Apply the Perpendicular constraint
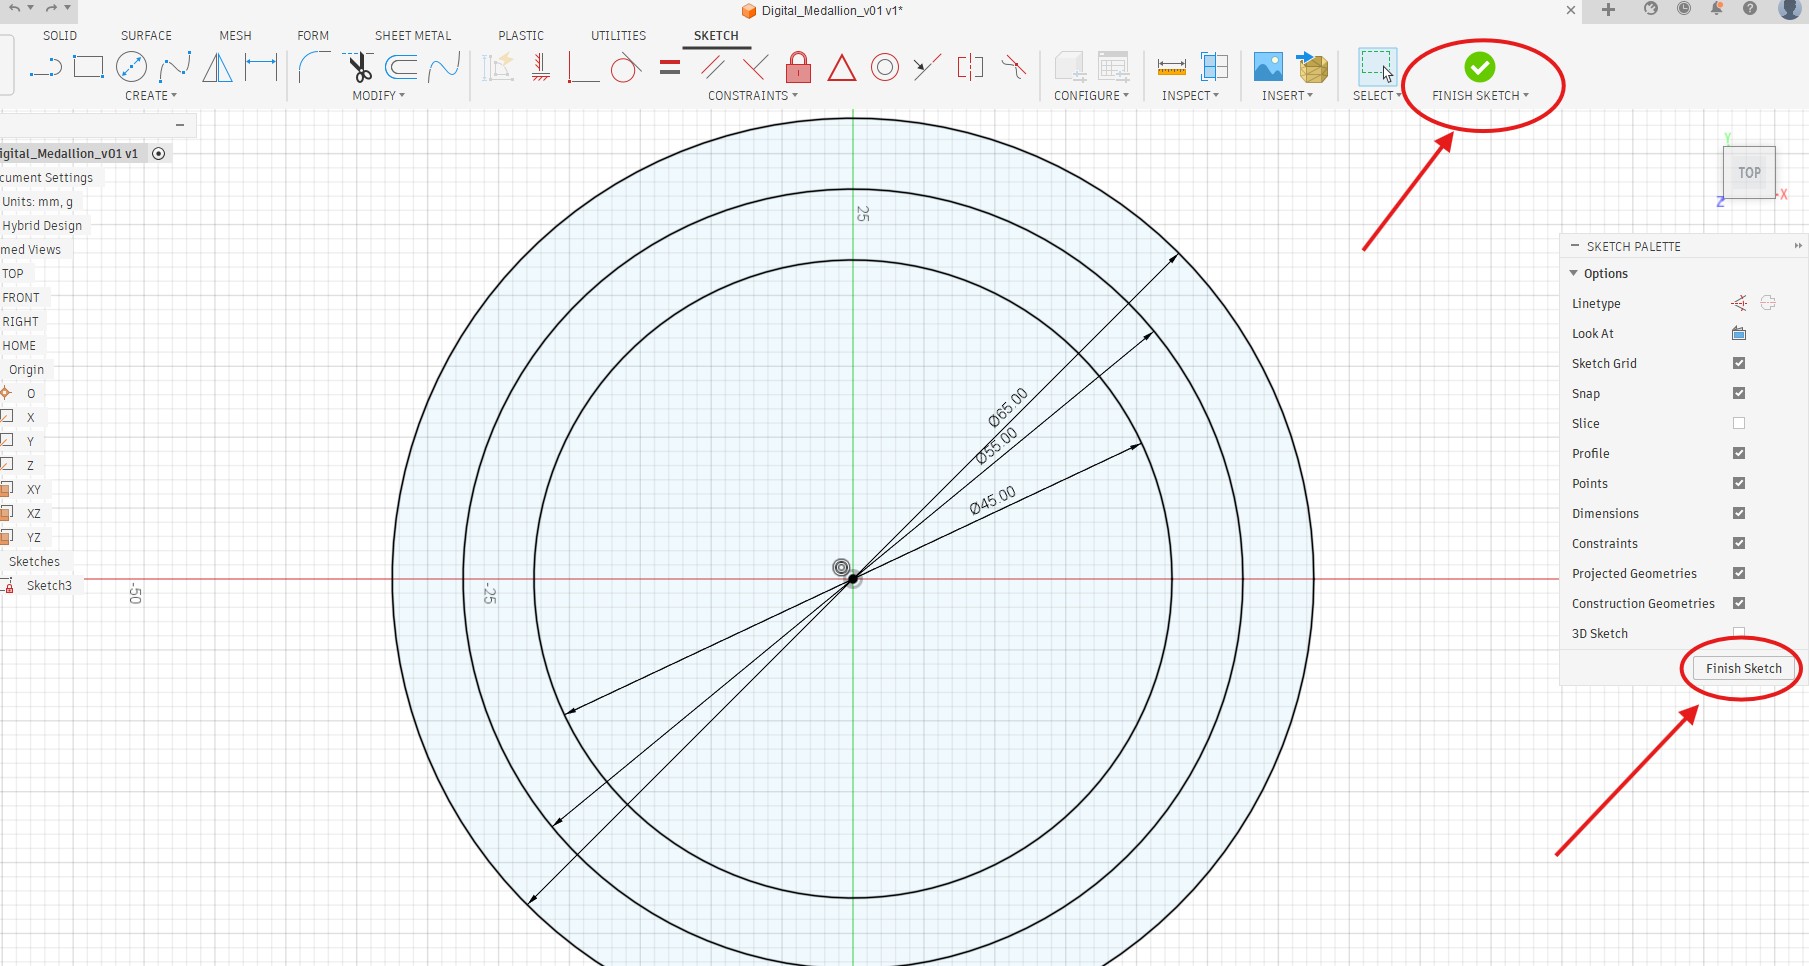The image size is (1809, 966). pos(756,68)
